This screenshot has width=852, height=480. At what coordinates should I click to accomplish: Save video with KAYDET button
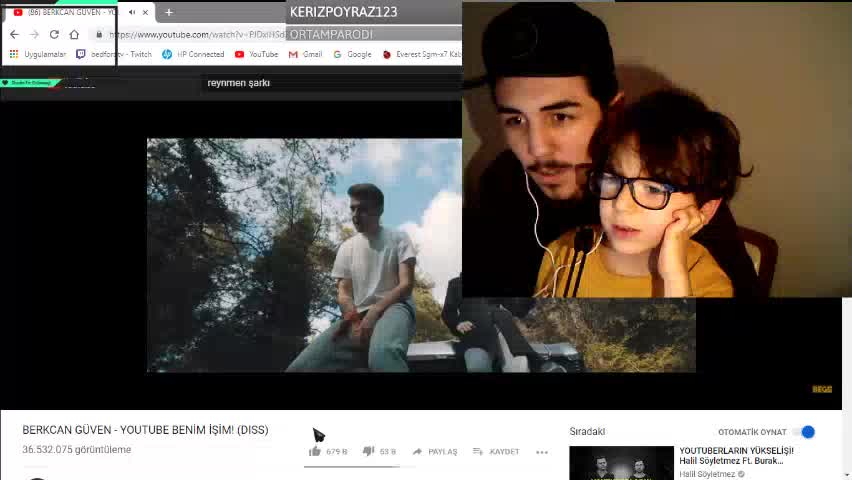(x=496, y=452)
